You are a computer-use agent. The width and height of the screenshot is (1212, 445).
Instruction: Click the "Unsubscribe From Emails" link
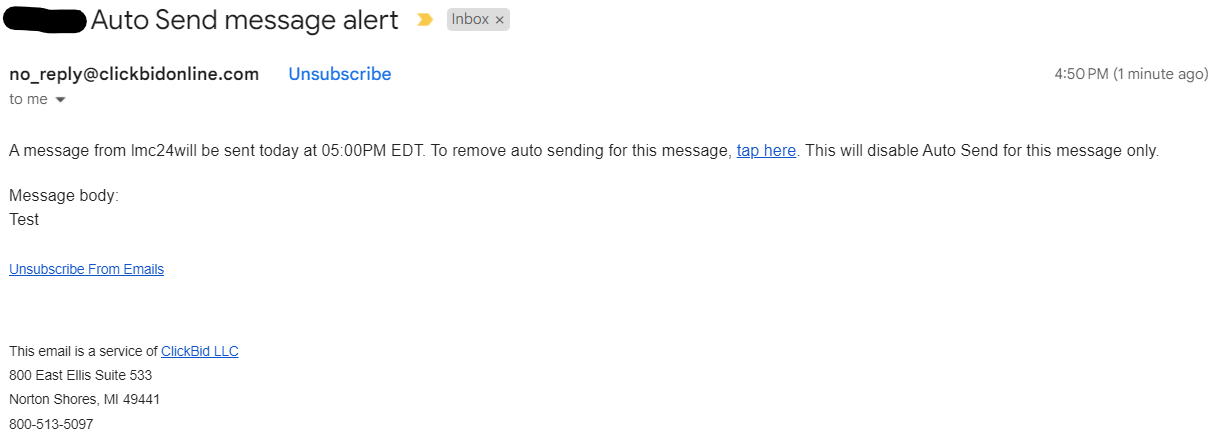86,269
